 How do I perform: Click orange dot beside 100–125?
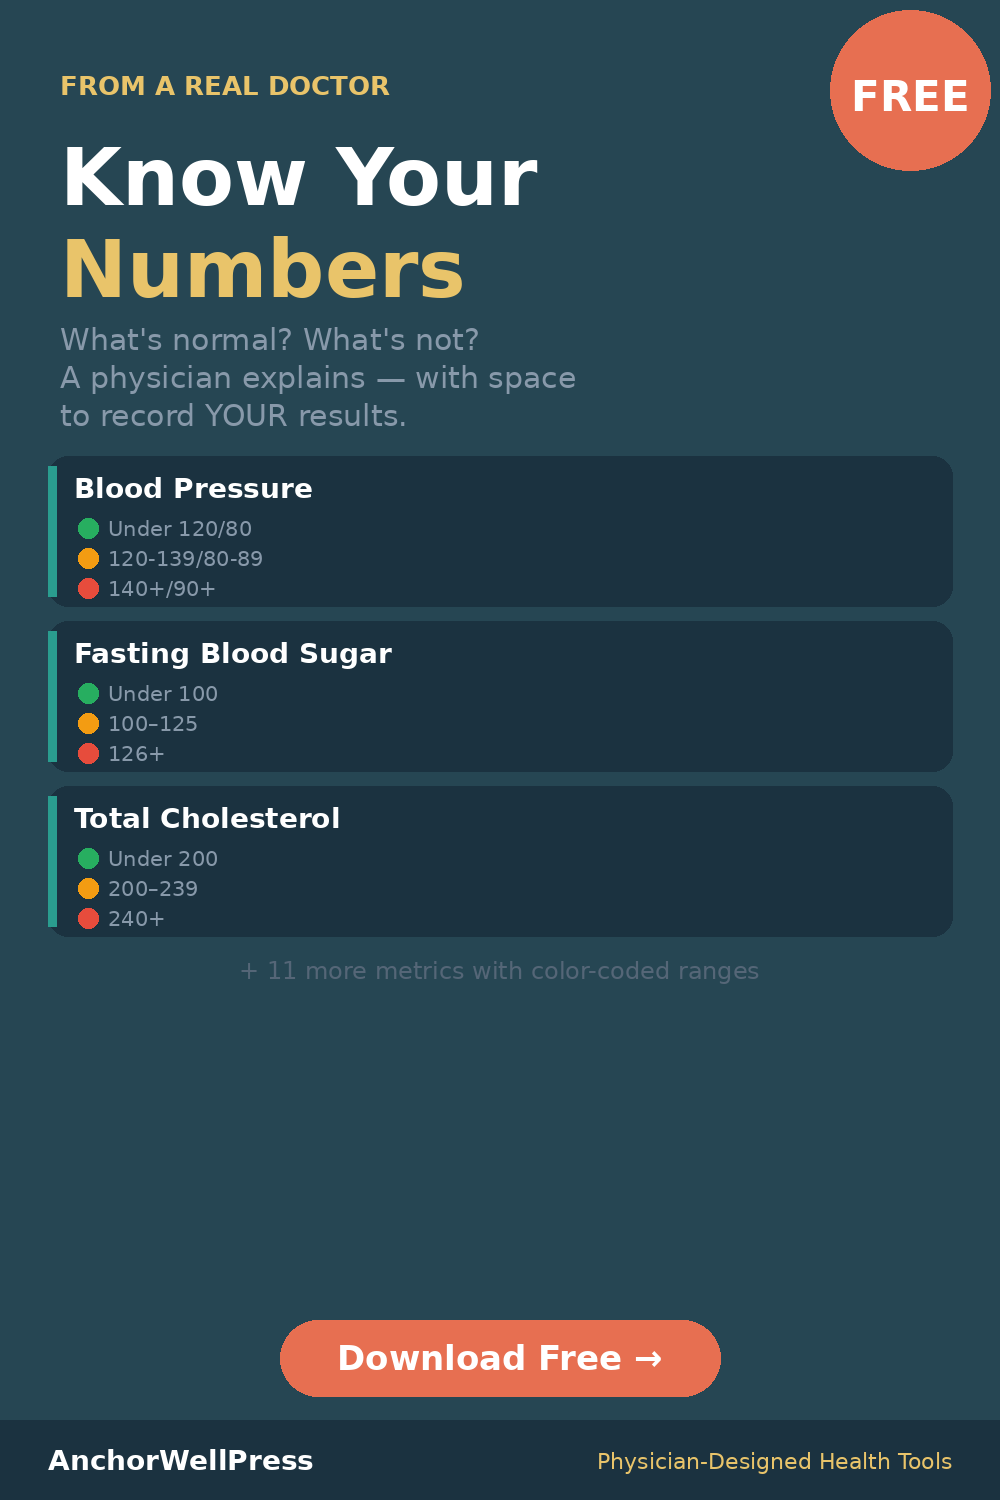tap(88, 723)
